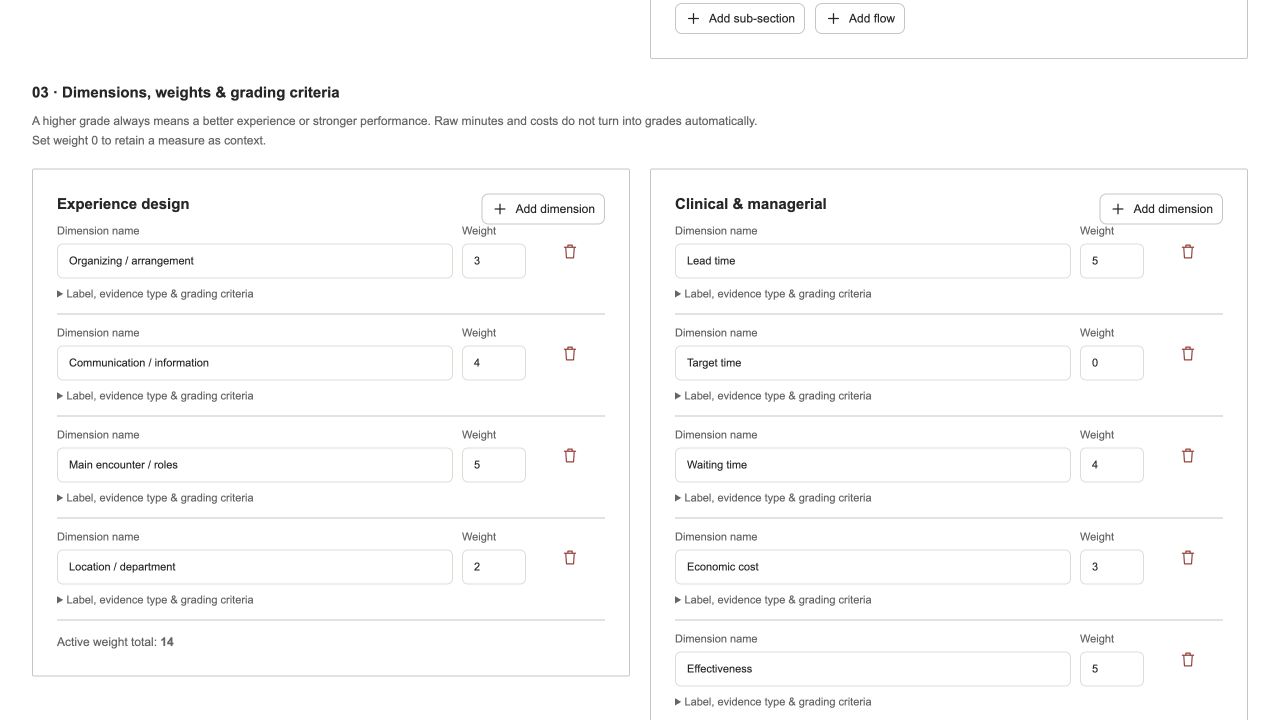The image size is (1280, 720).
Task: Edit the Waiting time name field
Action: pos(873,465)
